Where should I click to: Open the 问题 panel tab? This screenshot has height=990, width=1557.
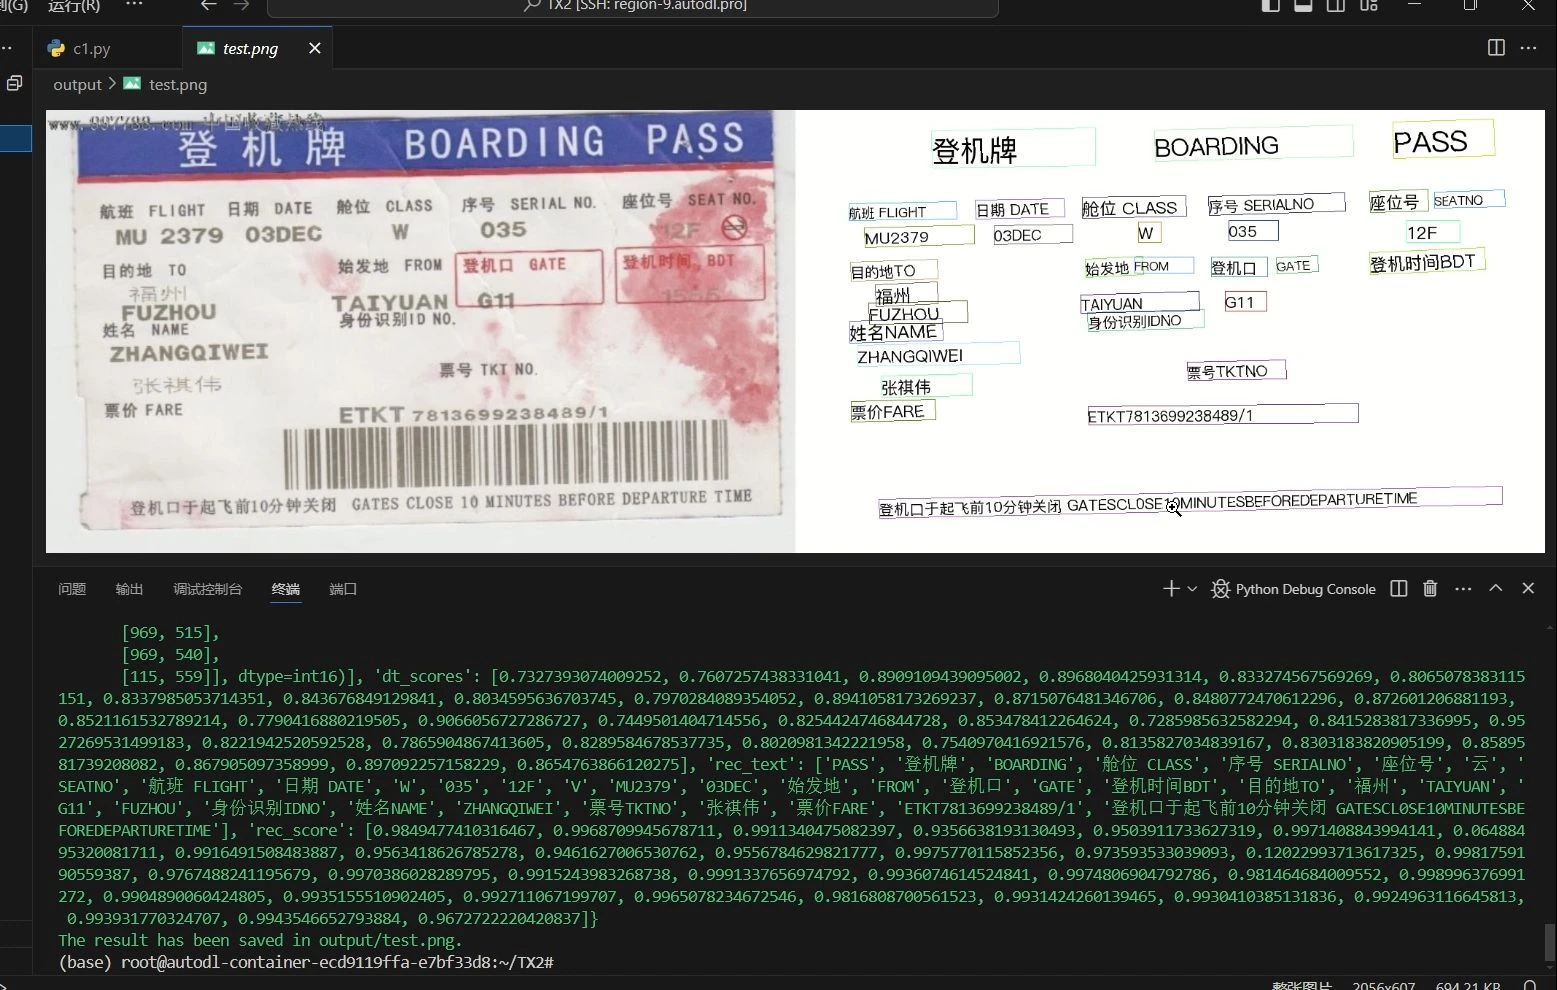tap(72, 589)
